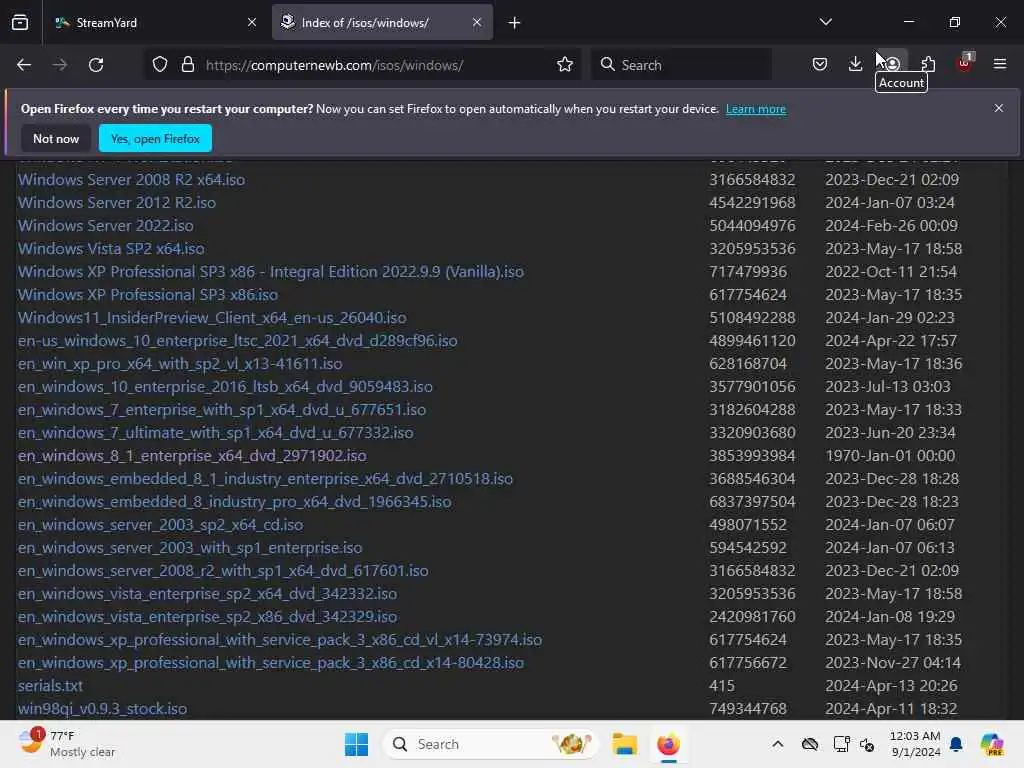Viewport: 1024px width, 768px height.
Task: Open Windows11_InsiderPreview_Client_x64 iso link
Action: [212, 317]
